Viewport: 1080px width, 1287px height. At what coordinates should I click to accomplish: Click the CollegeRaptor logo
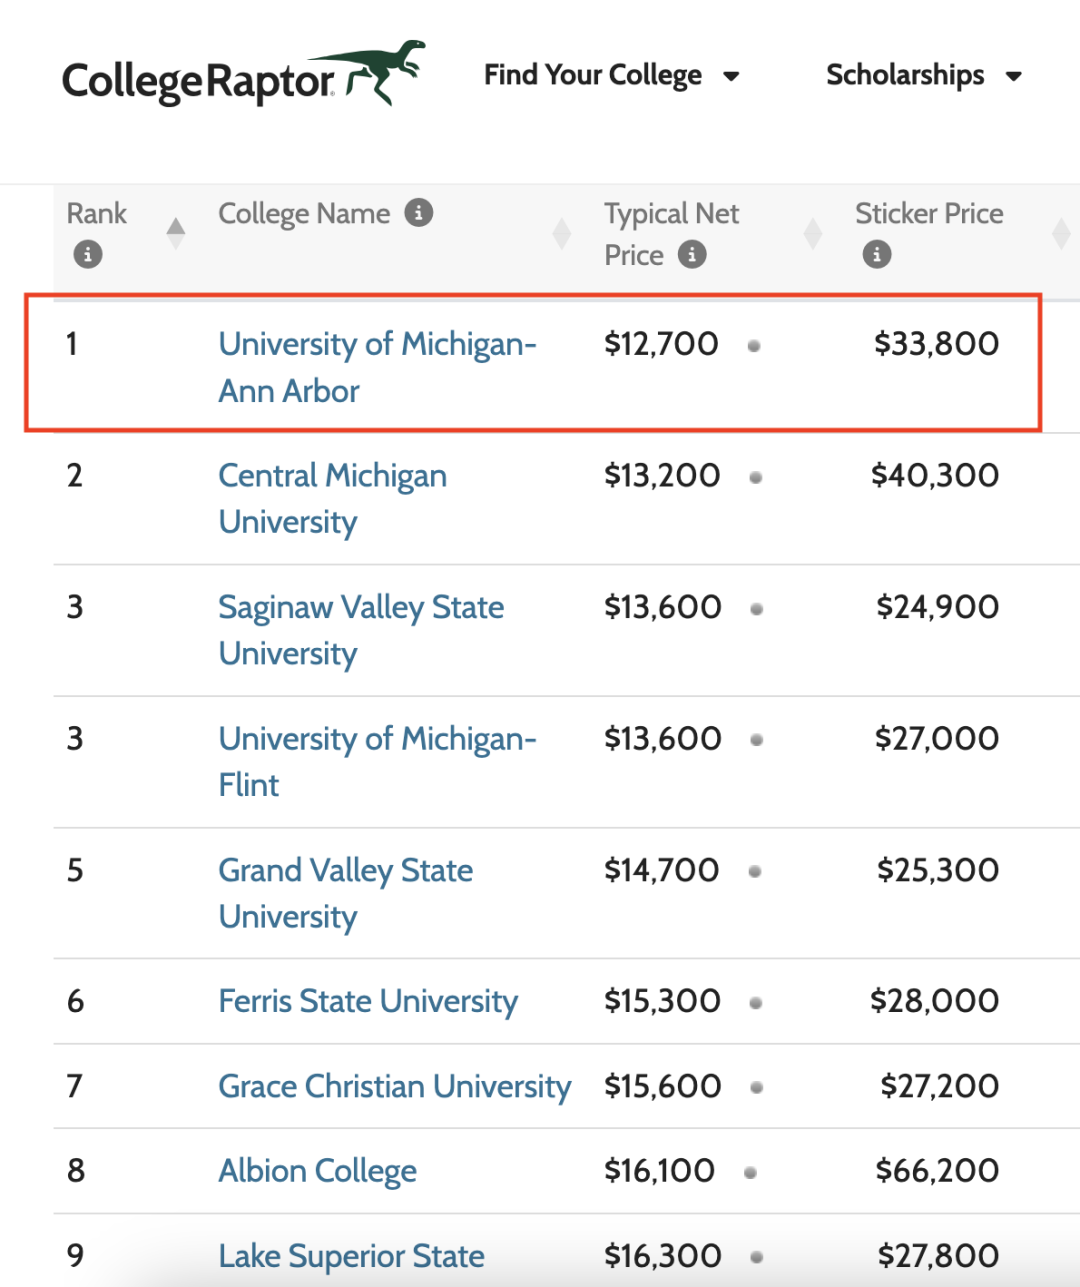pyautogui.click(x=244, y=75)
